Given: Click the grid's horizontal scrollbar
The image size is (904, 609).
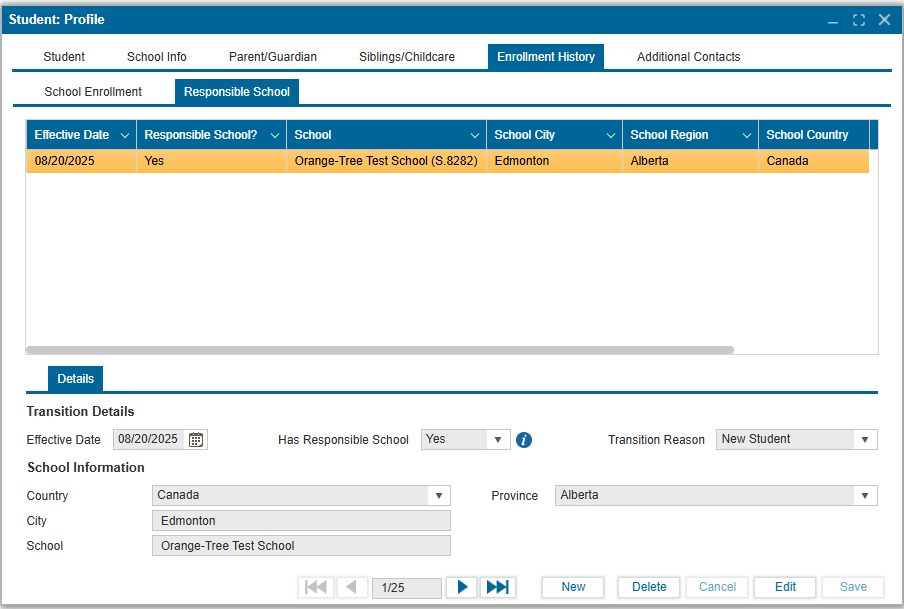Looking at the screenshot, I should coord(380,350).
